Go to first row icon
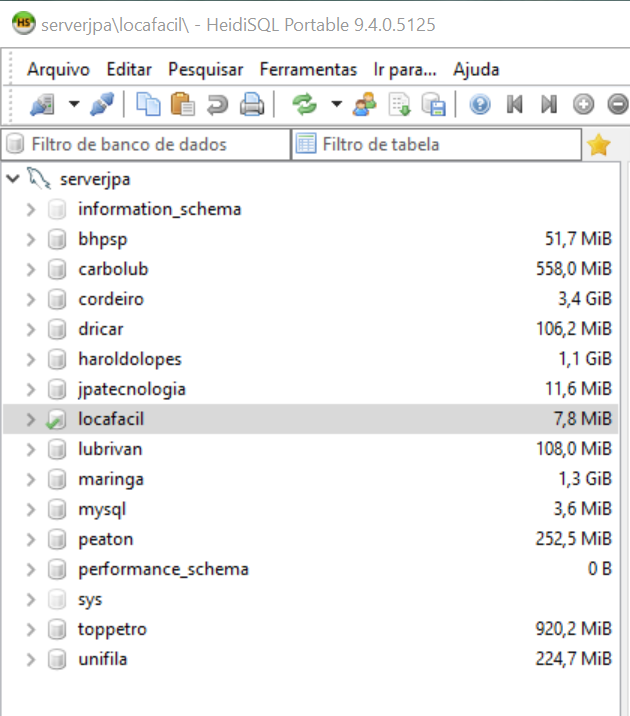Viewport: 630px width, 716px height. (x=514, y=105)
